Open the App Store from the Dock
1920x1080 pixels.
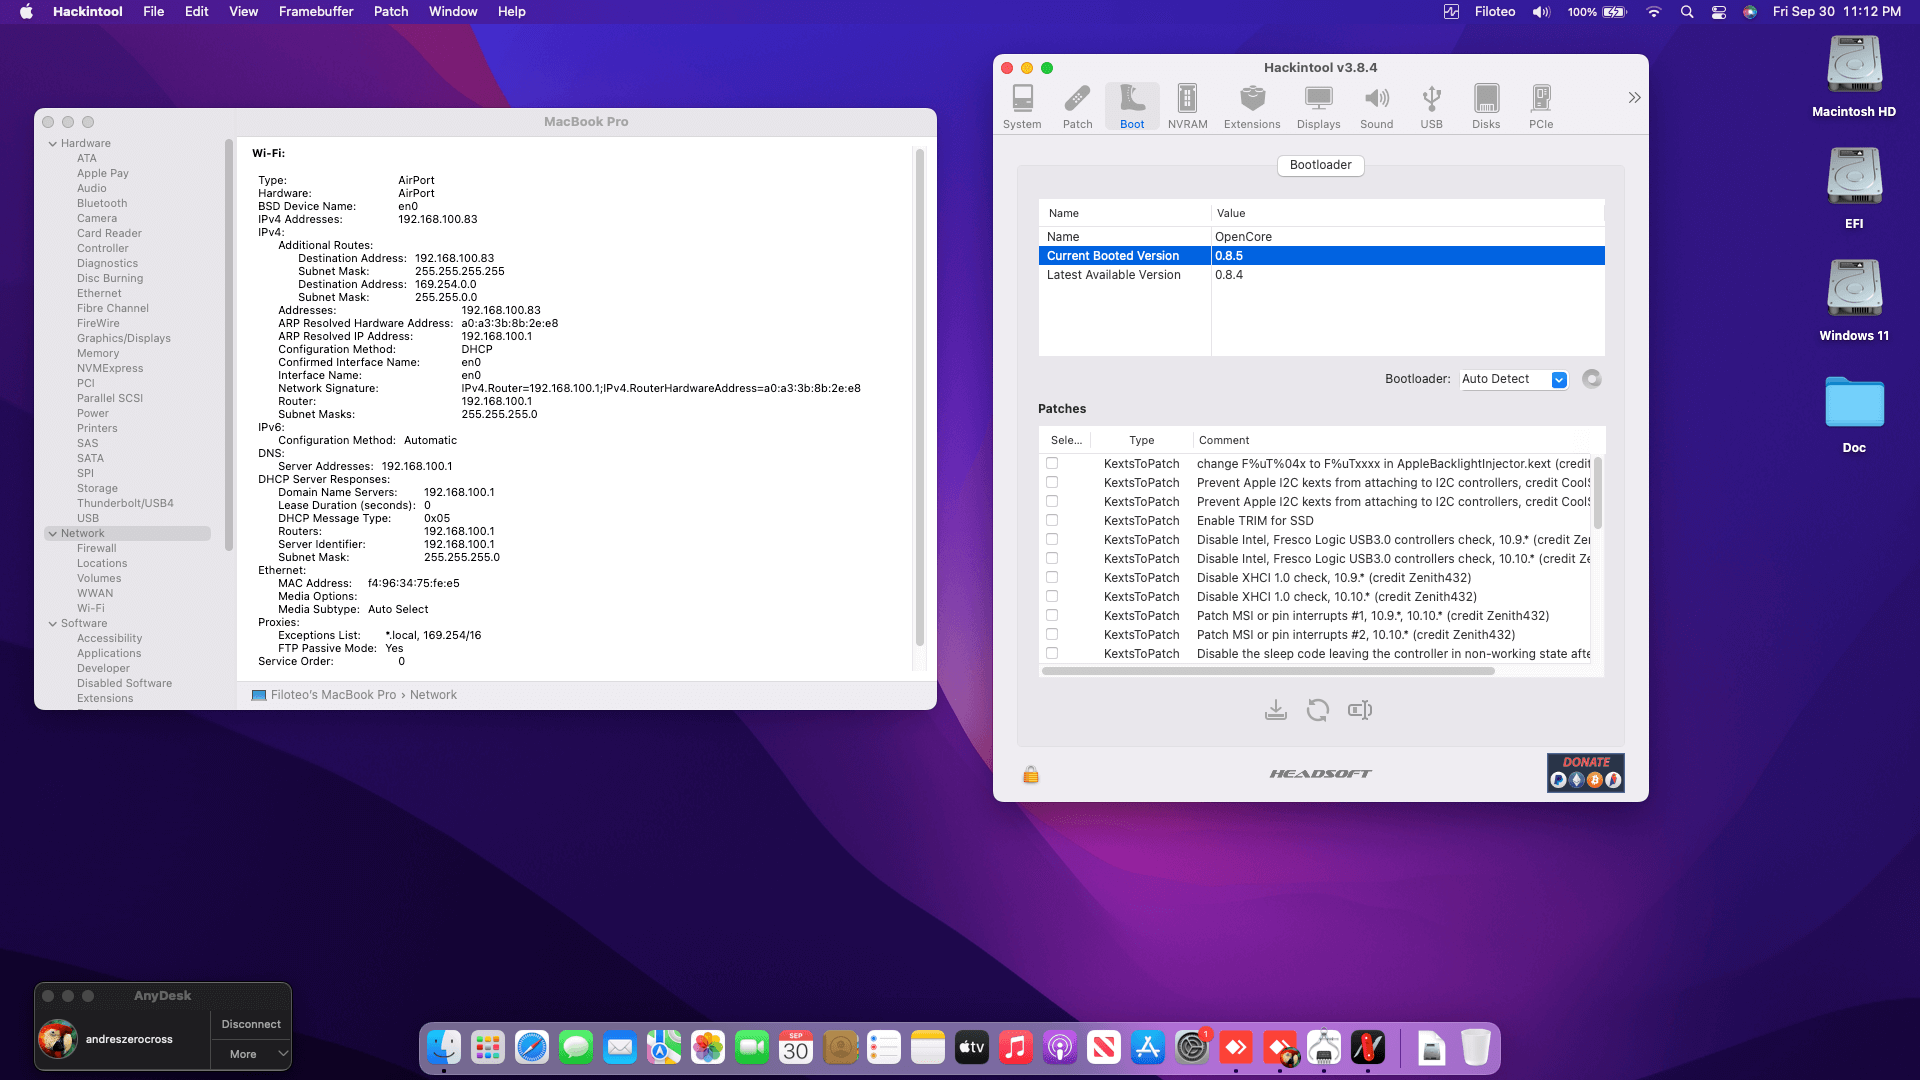1148,1048
